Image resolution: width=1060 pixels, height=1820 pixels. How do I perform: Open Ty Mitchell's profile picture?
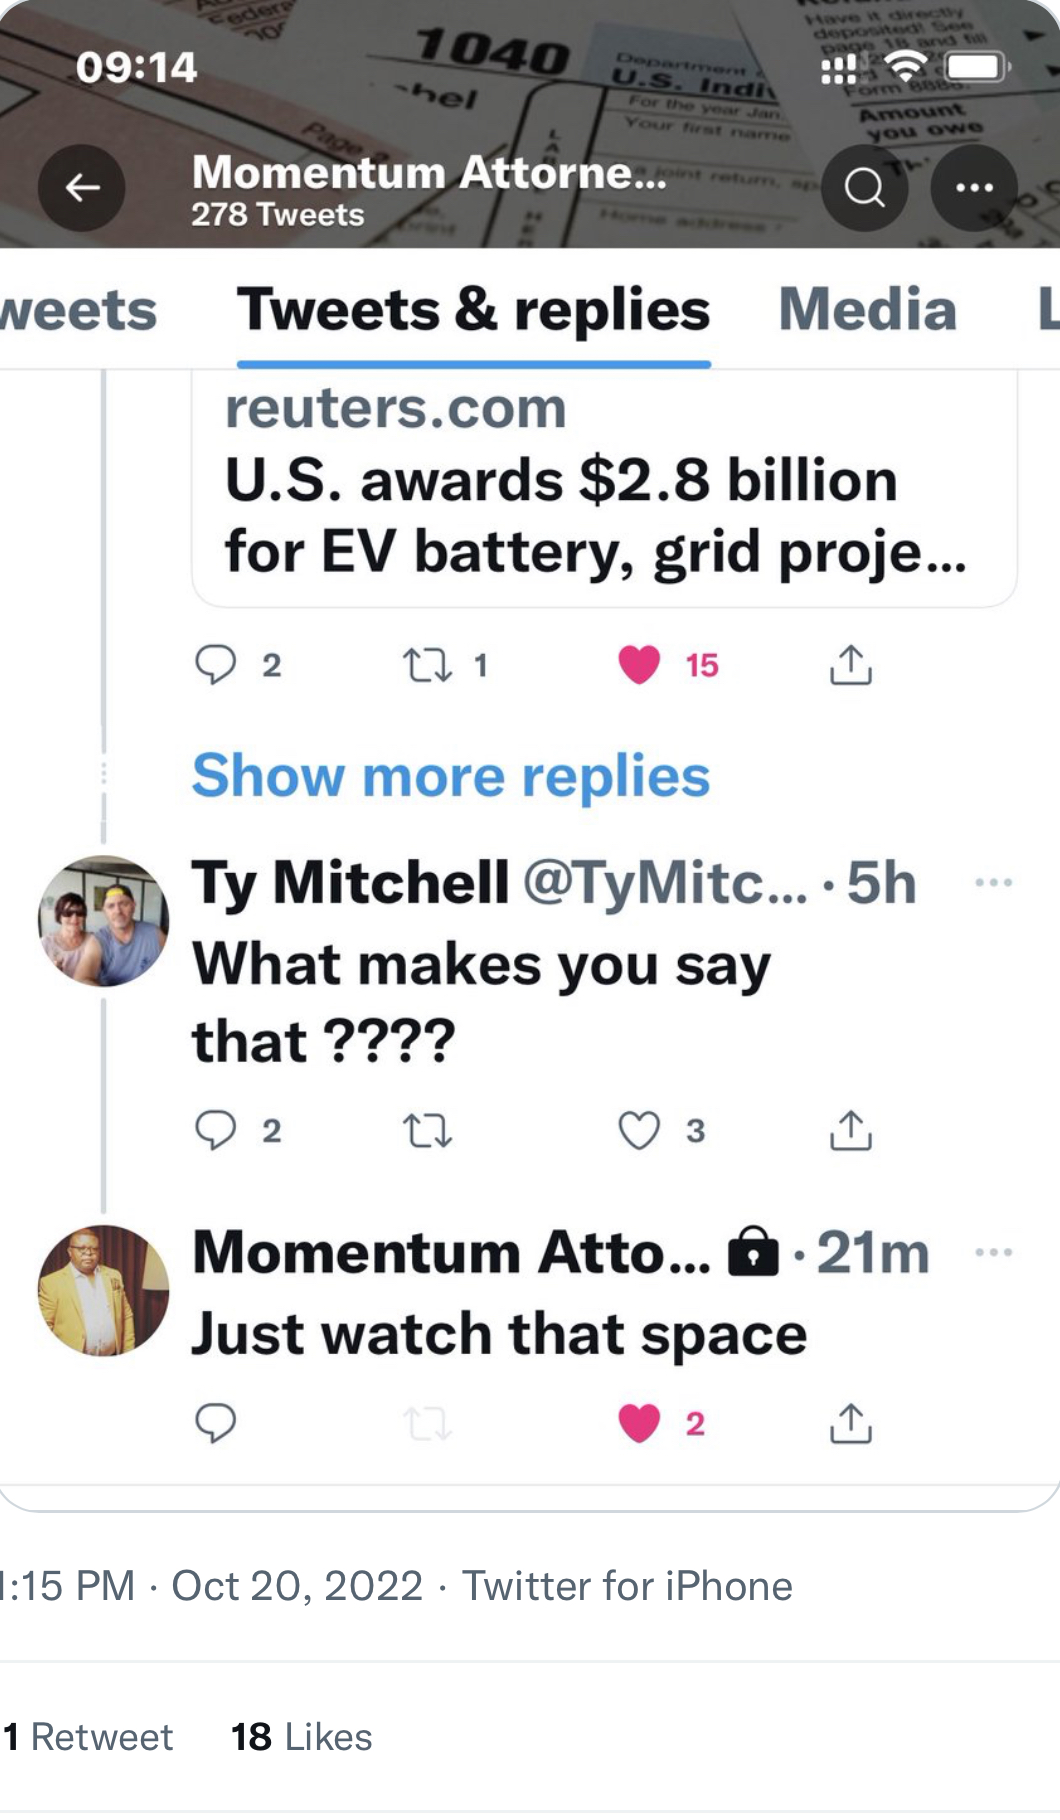(103, 921)
